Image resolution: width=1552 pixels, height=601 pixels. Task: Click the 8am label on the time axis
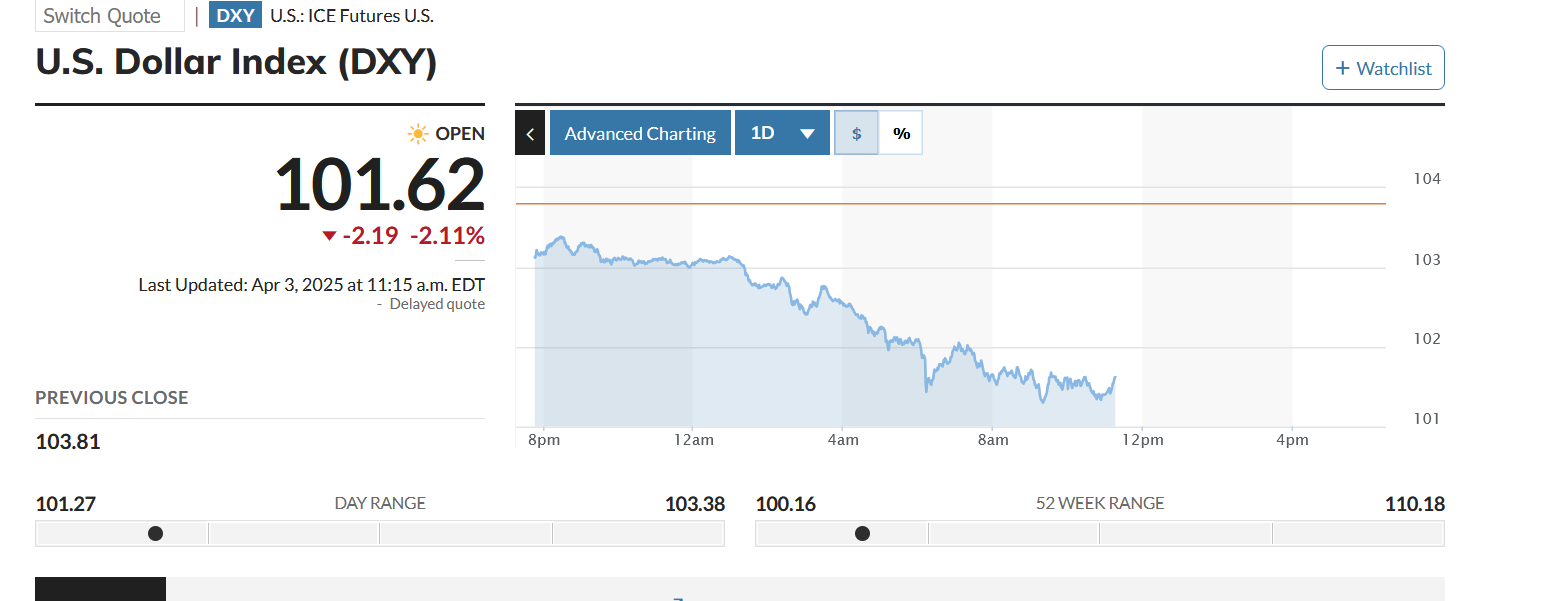click(x=992, y=440)
